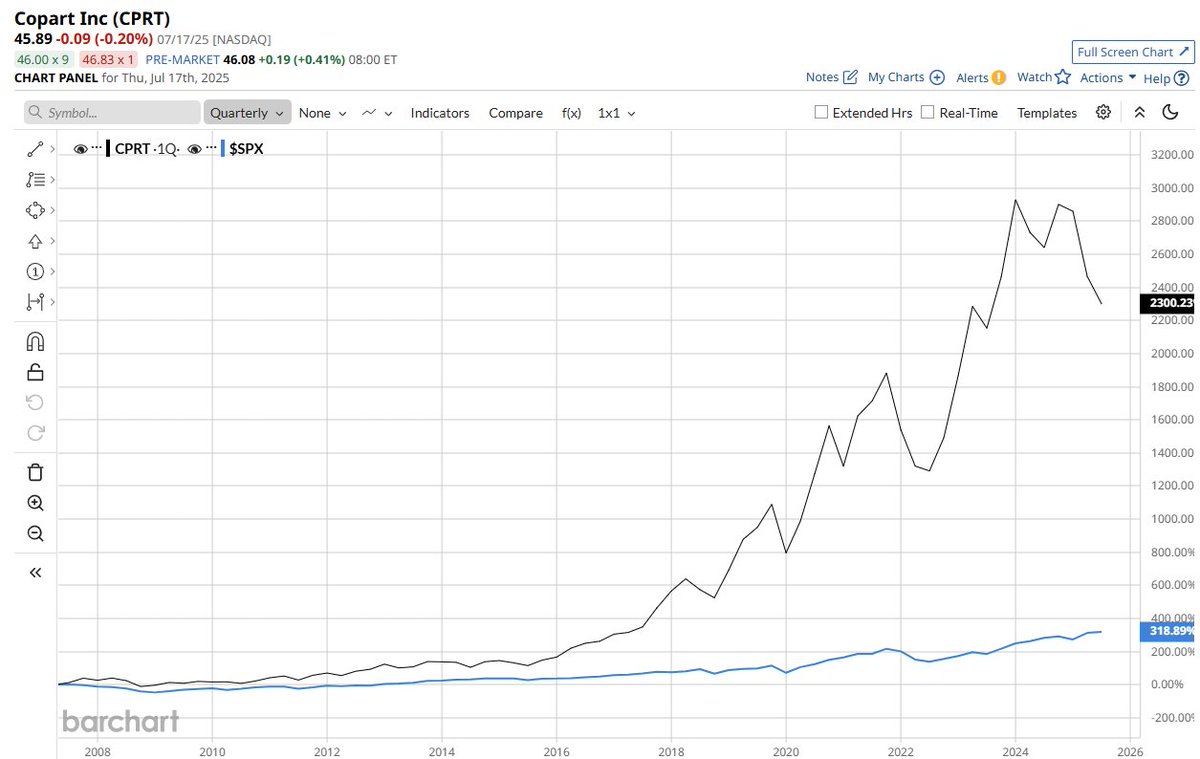The width and height of the screenshot is (1200, 759).
Task: Enable the Extended Hrs checkbox
Action: point(822,112)
